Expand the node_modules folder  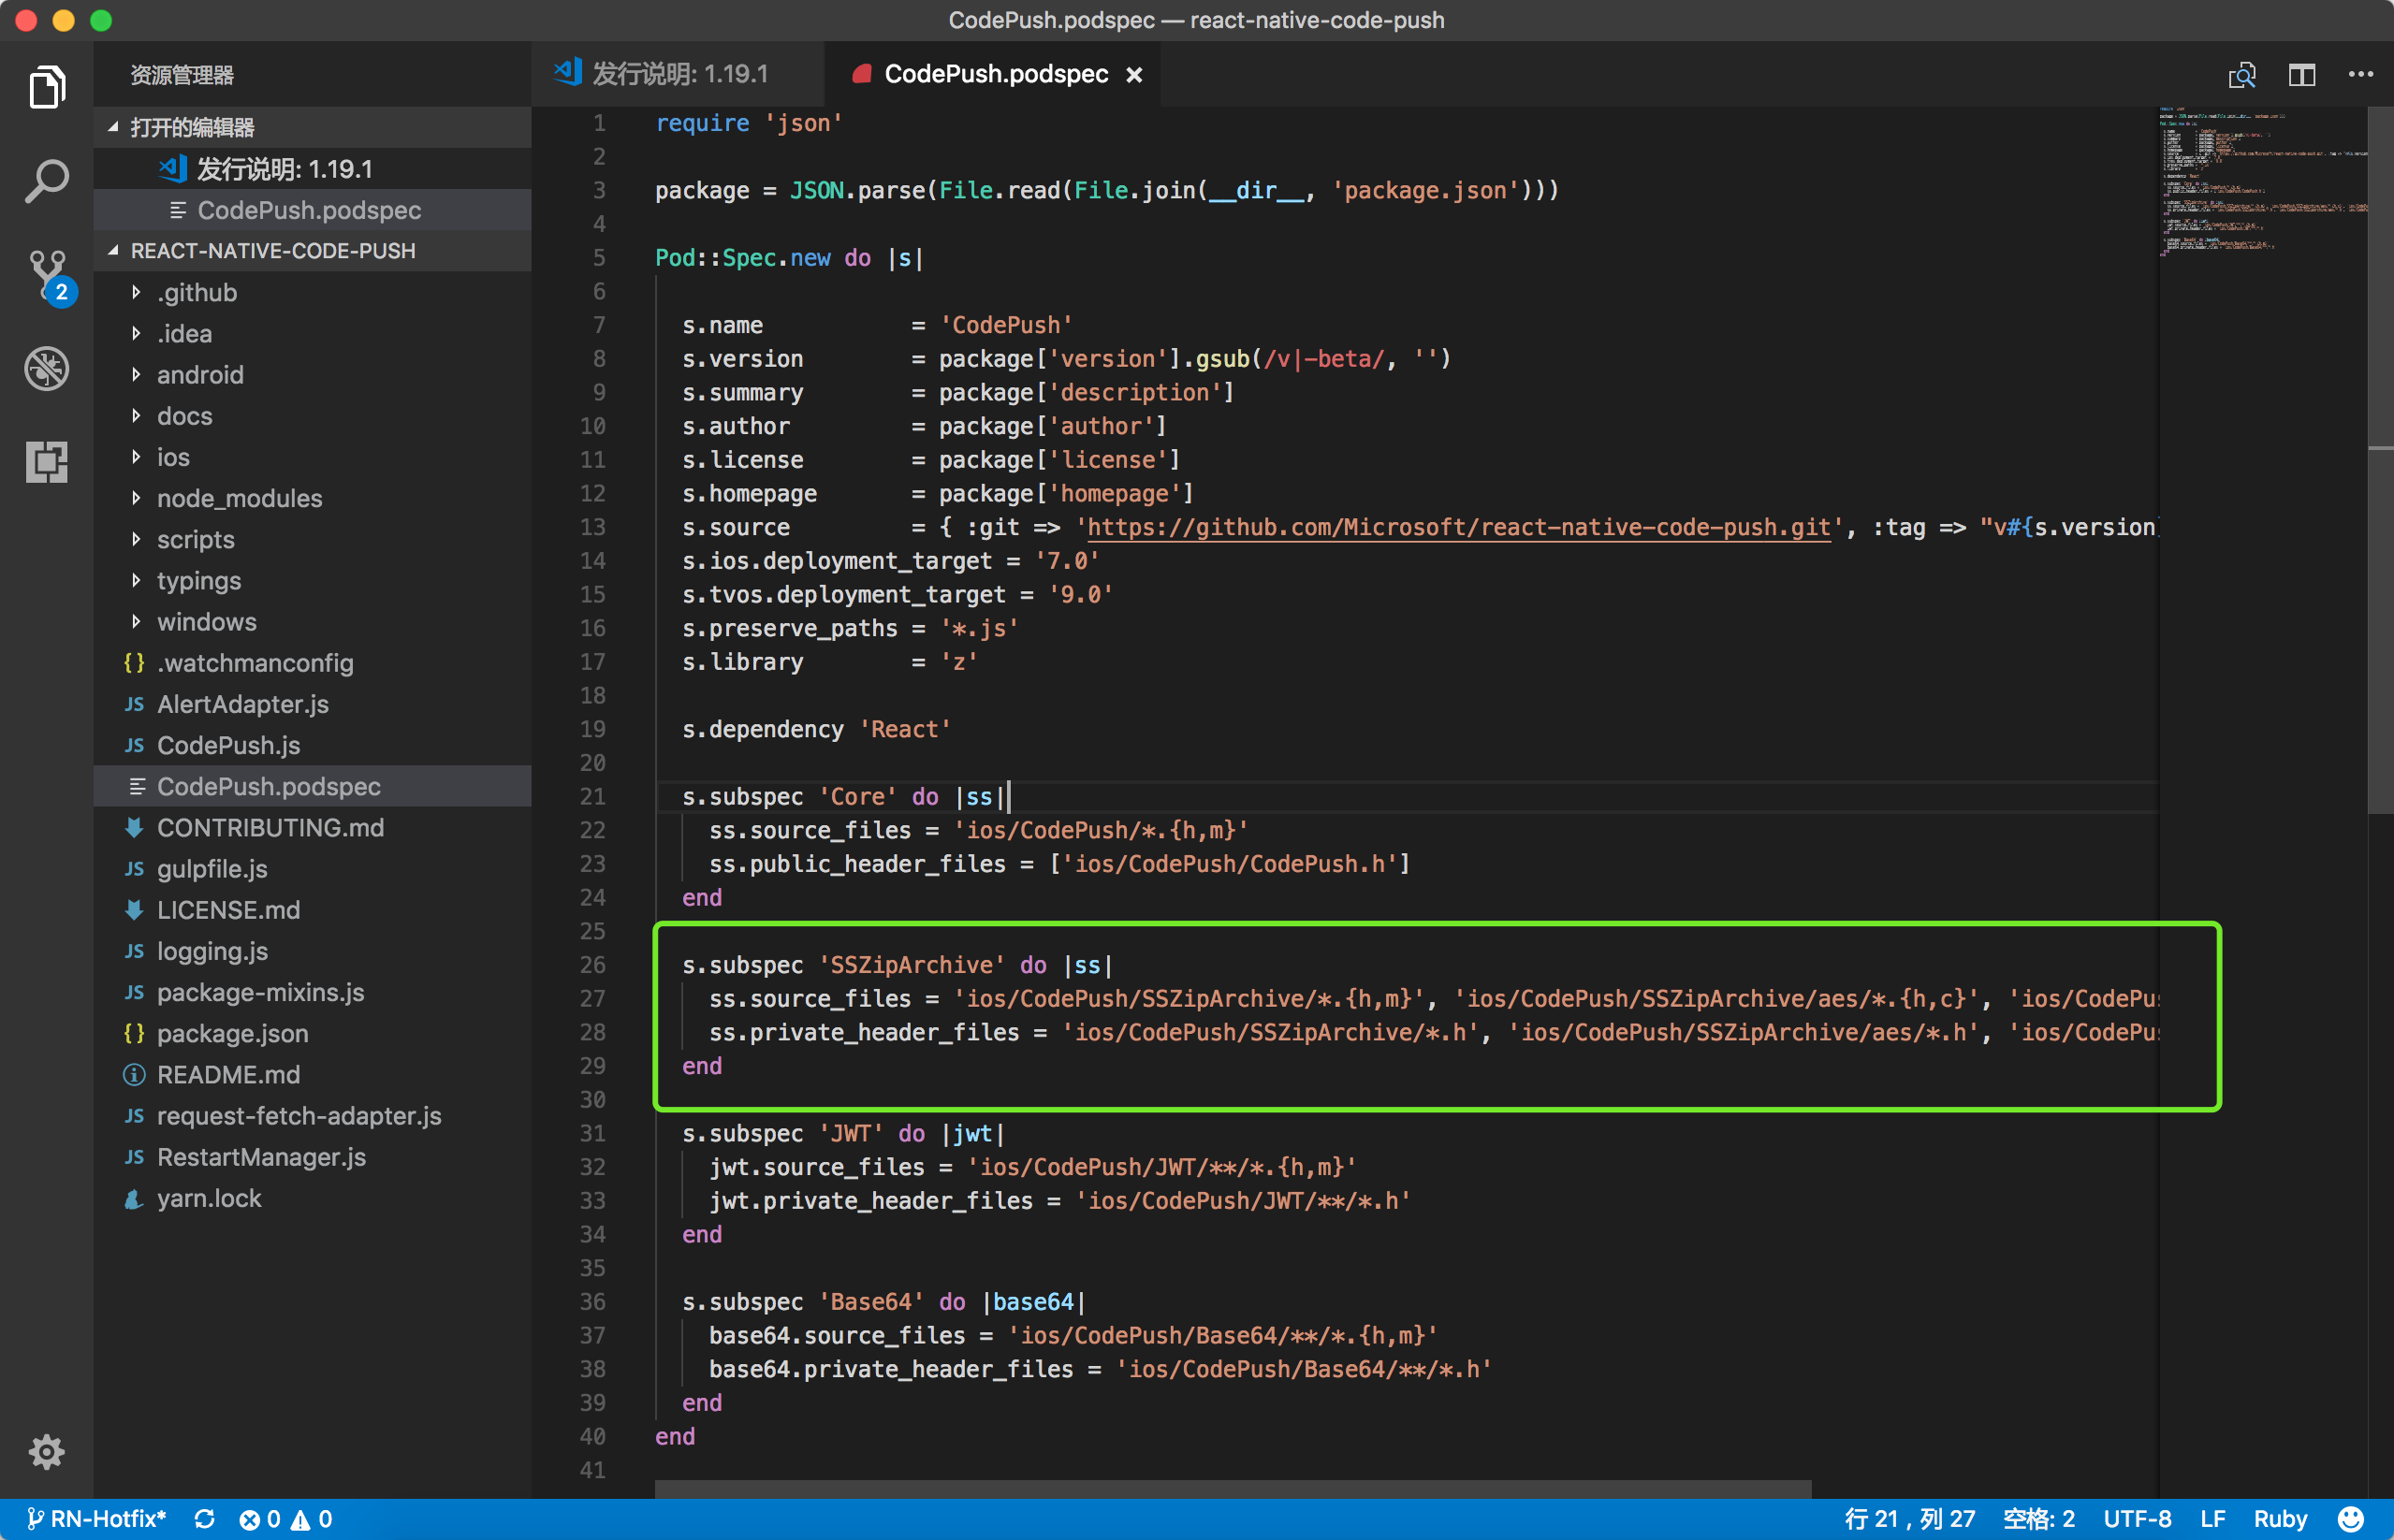click(238, 498)
